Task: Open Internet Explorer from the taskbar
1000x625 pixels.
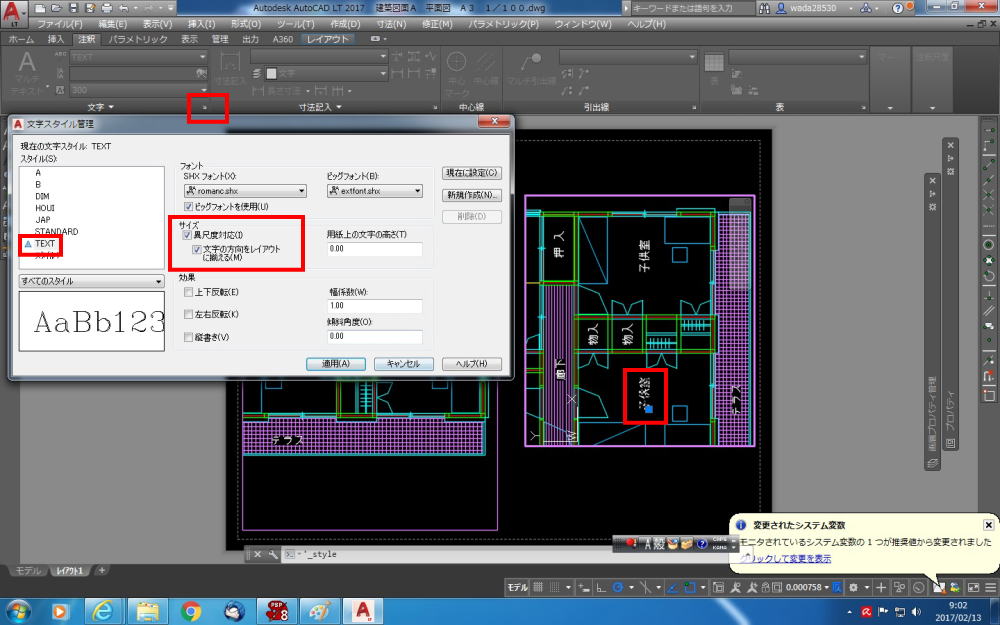Action: 103,611
